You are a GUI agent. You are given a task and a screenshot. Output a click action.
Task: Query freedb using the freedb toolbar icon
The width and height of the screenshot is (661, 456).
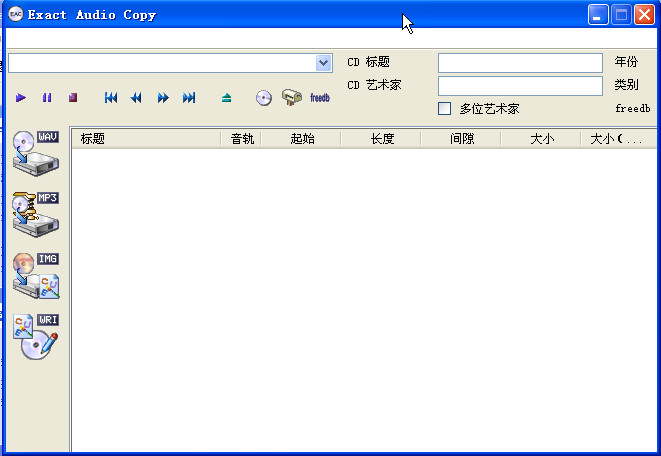pyautogui.click(x=320, y=98)
